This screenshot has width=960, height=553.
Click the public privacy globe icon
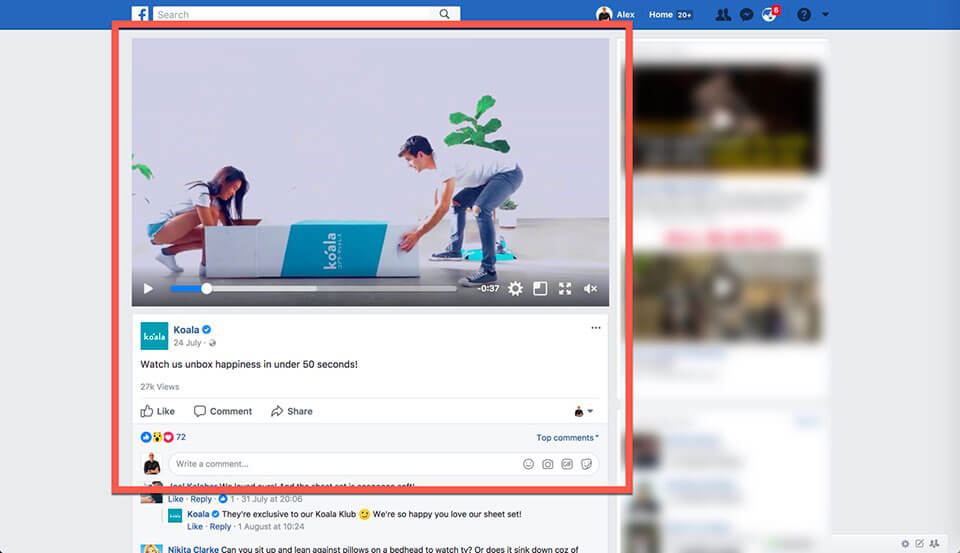(212, 343)
